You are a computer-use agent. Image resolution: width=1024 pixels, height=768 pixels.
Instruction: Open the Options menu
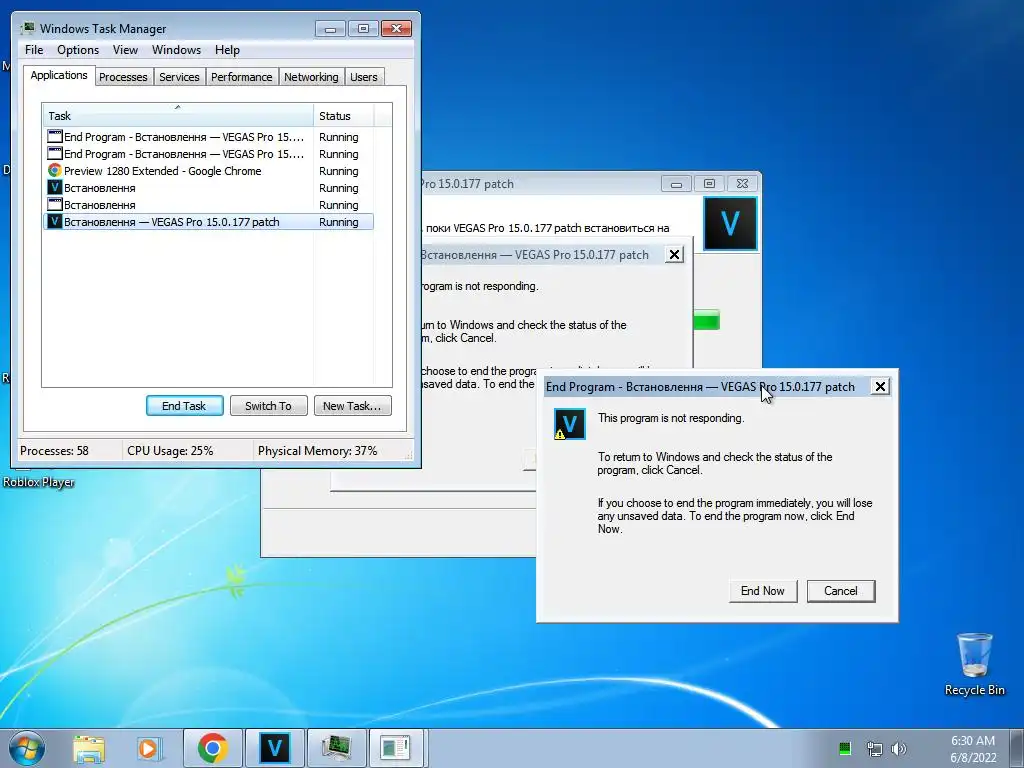pyautogui.click(x=78, y=50)
